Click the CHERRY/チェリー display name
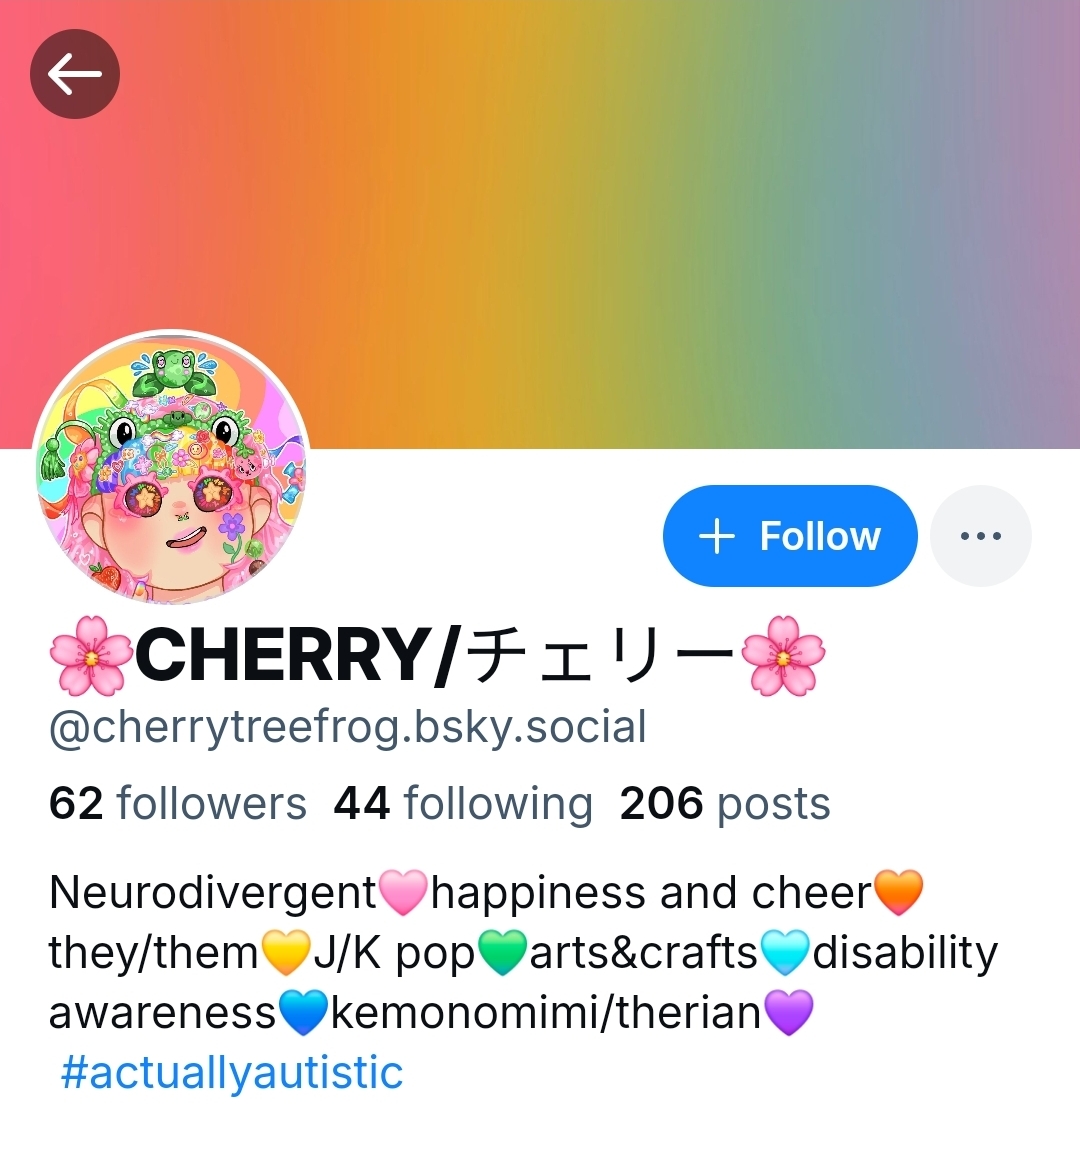 point(435,655)
